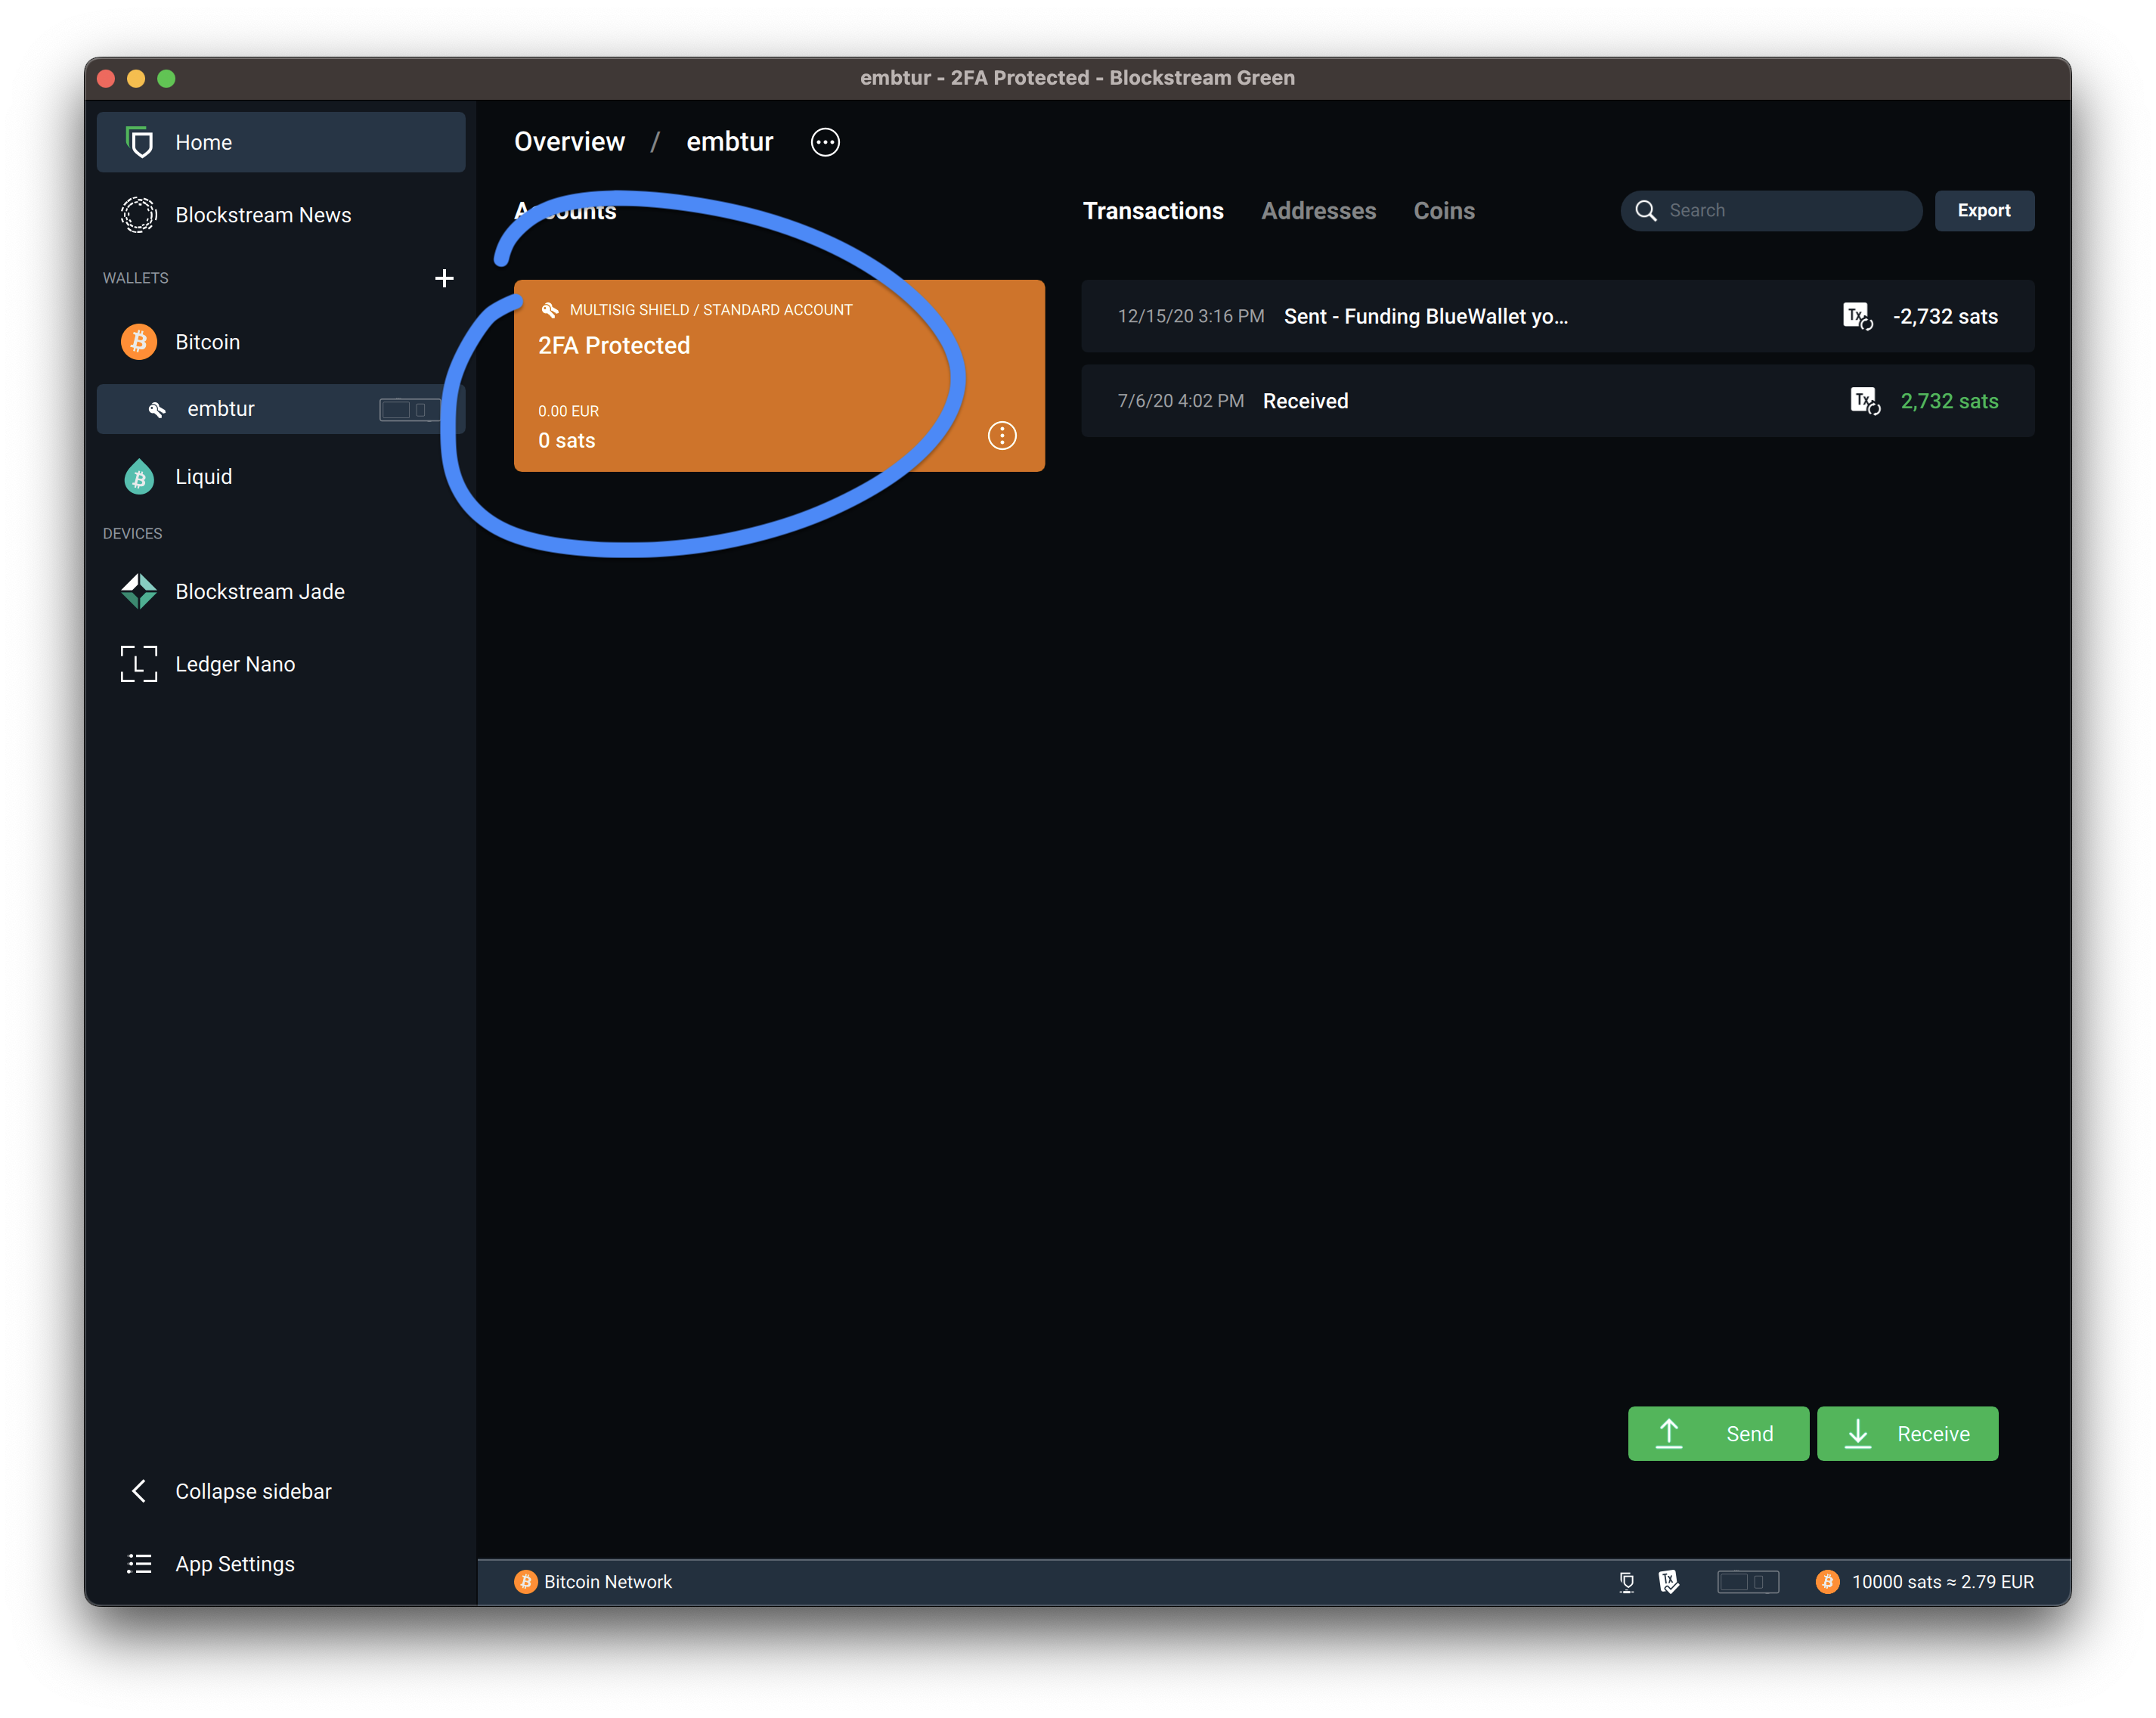Focus the transaction Search field

(1771, 211)
